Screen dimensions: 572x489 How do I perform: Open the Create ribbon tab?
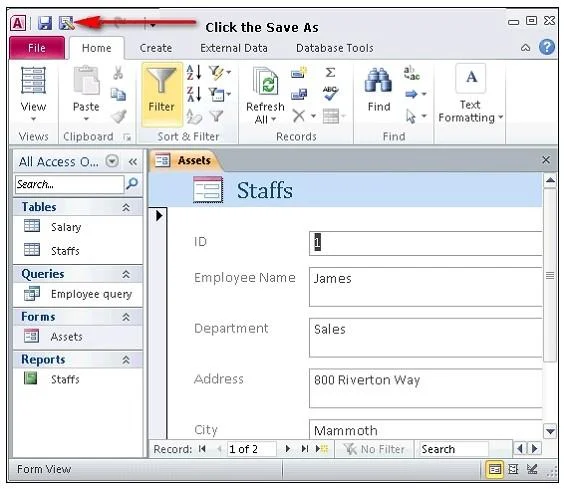pyautogui.click(x=156, y=48)
